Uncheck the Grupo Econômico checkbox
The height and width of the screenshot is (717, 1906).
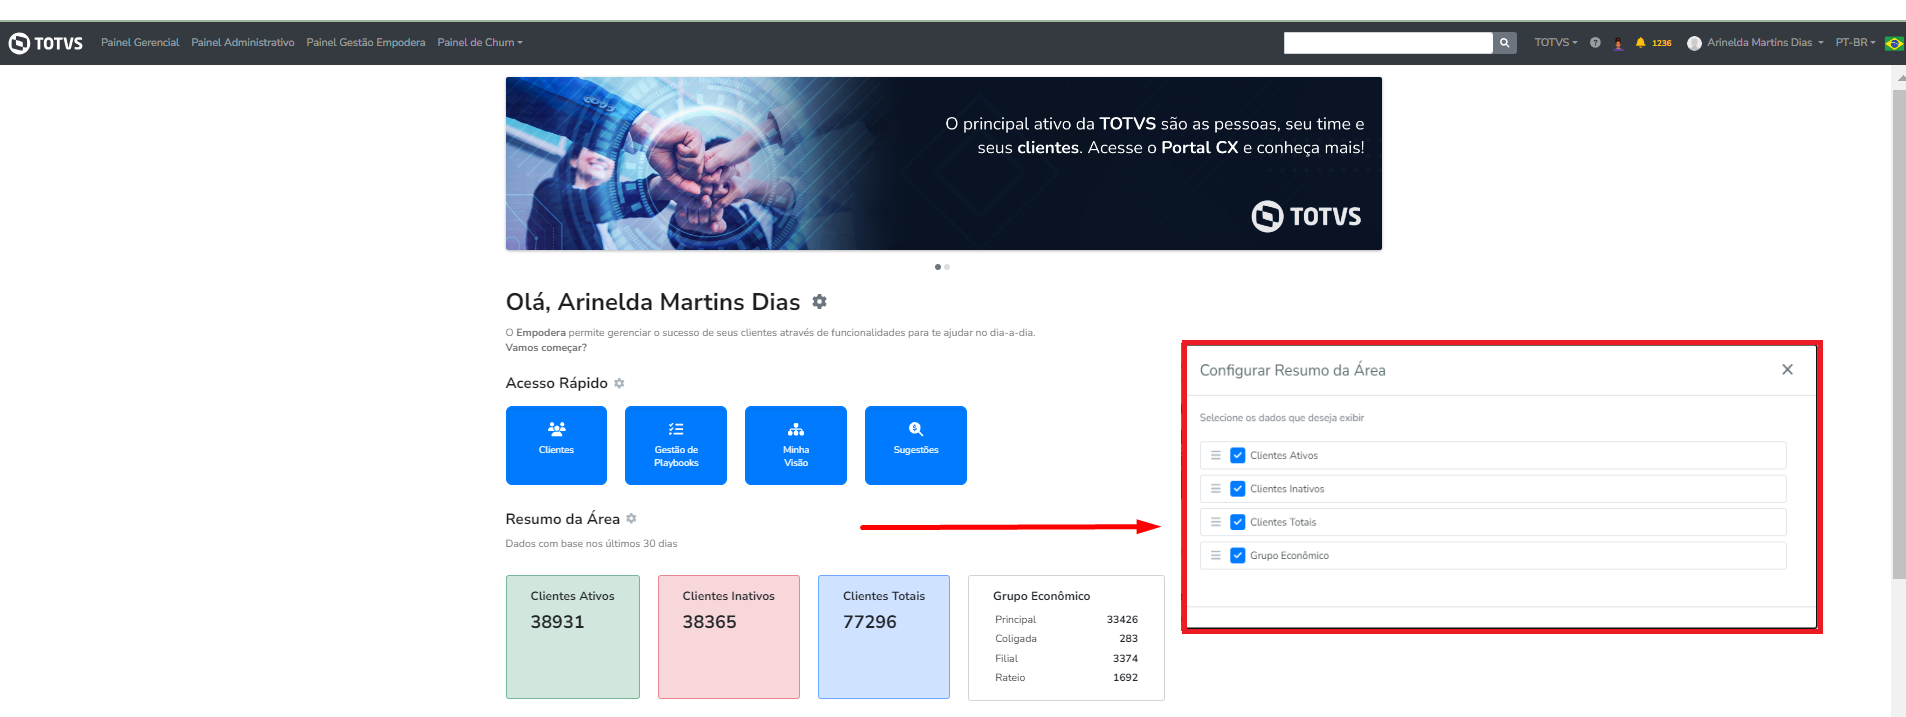click(x=1238, y=556)
